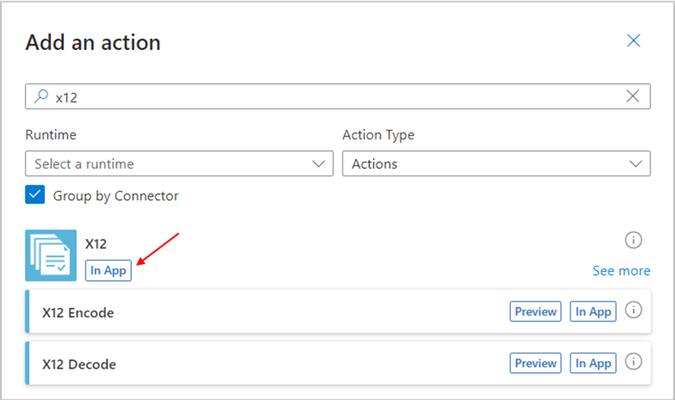The image size is (675, 400).
Task: Click the Runtime dropdown chevron arrow
Action: pyautogui.click(x=319, y=164)
